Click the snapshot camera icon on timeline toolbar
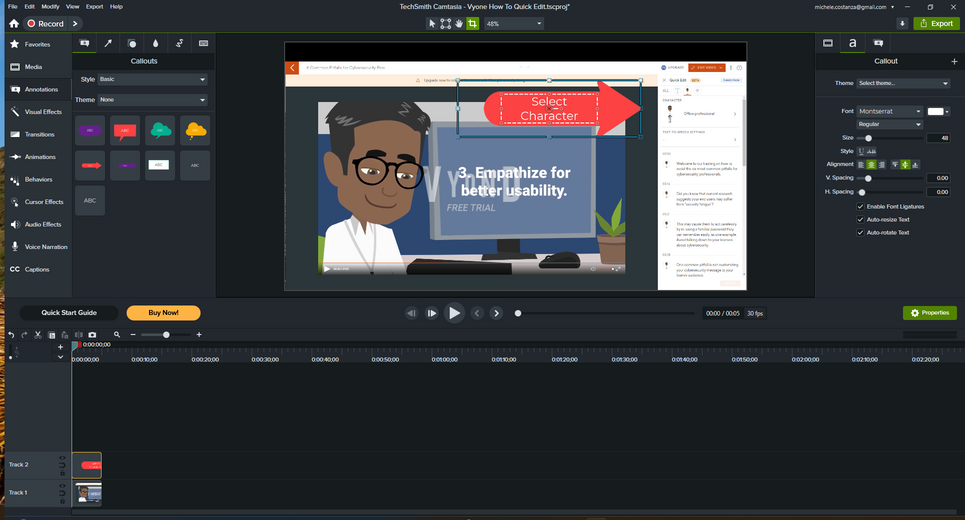 tap(92, 335)
